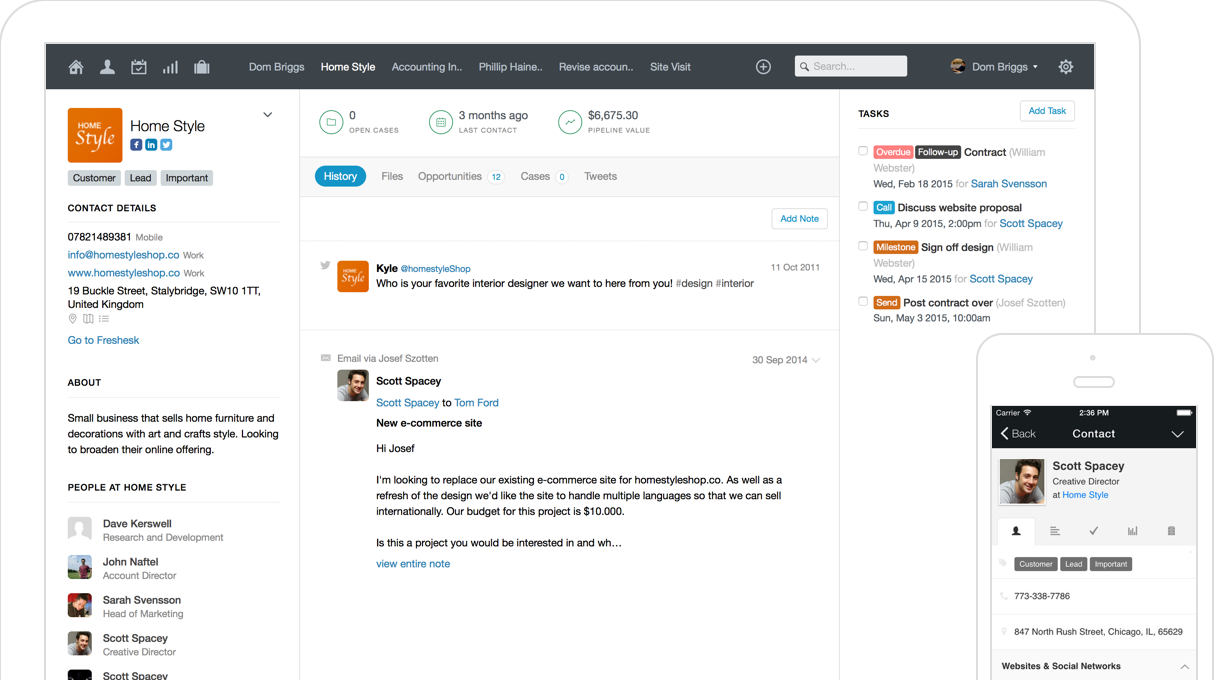Click Scott Spacey link in Sign off design task
The image size is (1225, 680).
[x=1001, y=279]
